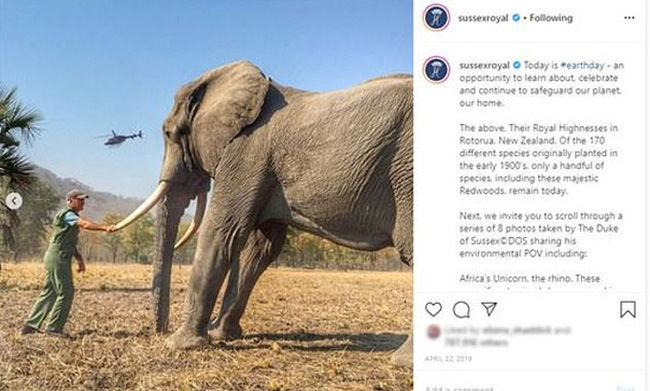Go to previous photo with left arrow
The width and height of the screenshot is (650, 391).
point(14,201)
